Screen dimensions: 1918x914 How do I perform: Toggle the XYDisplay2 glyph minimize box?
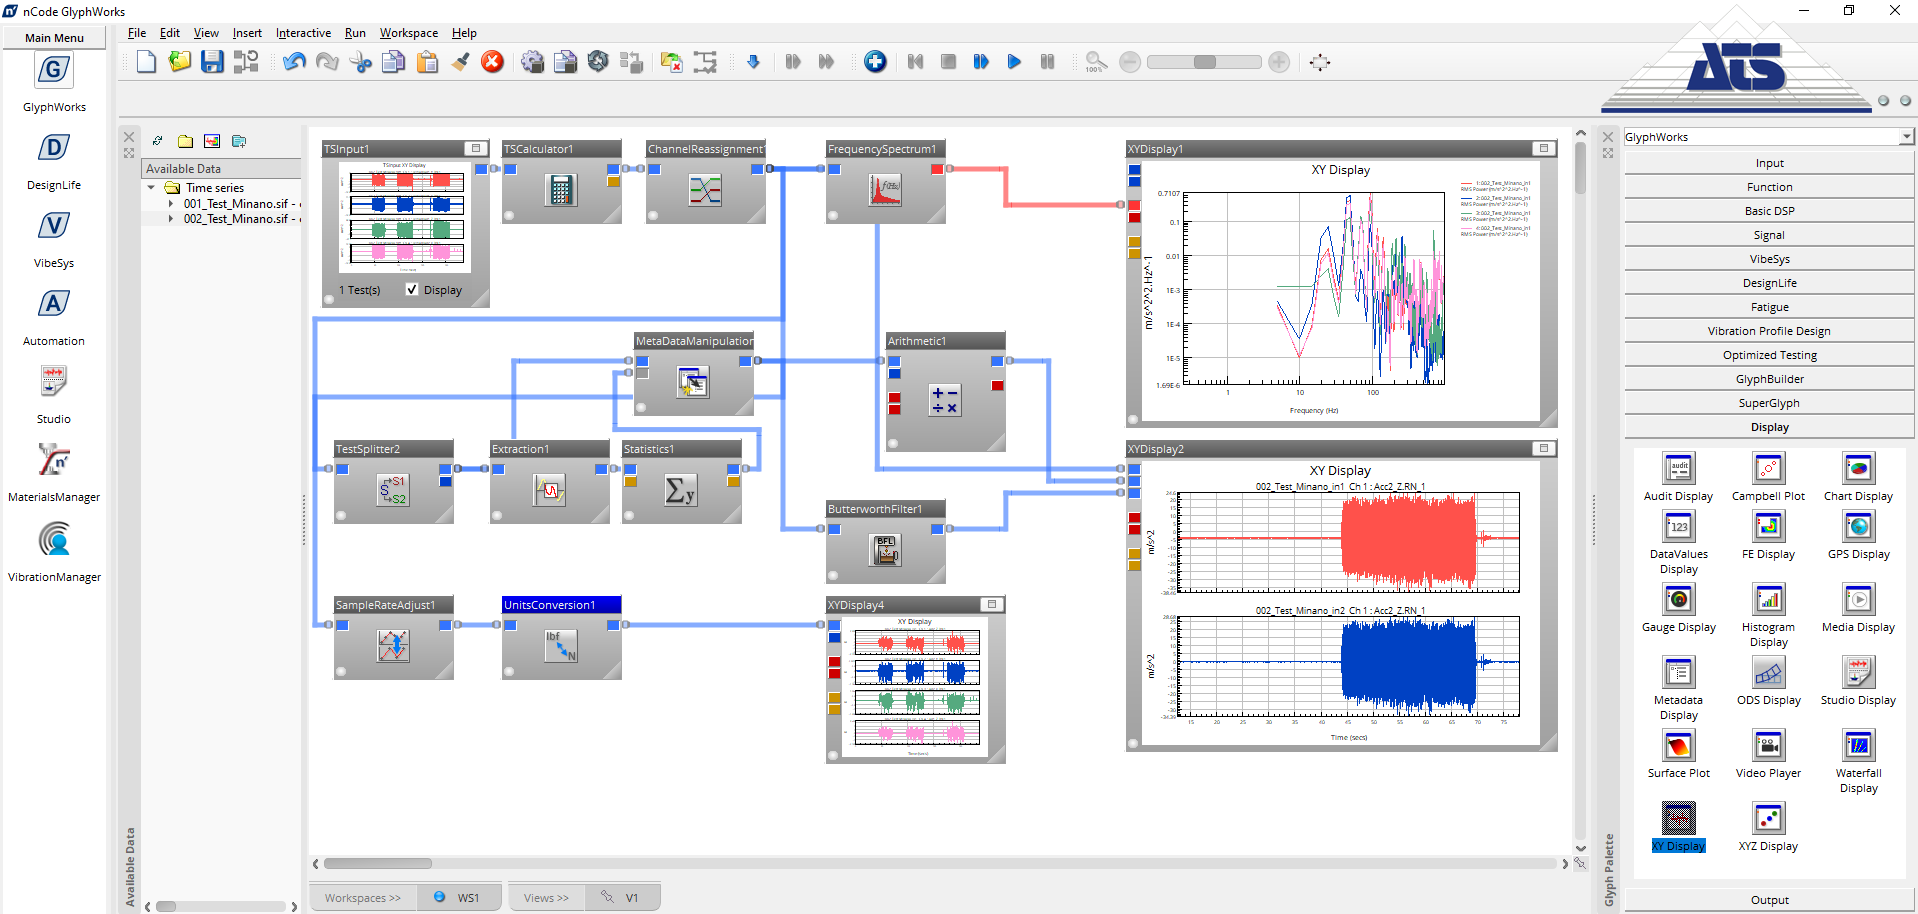tap(1544, 448)
